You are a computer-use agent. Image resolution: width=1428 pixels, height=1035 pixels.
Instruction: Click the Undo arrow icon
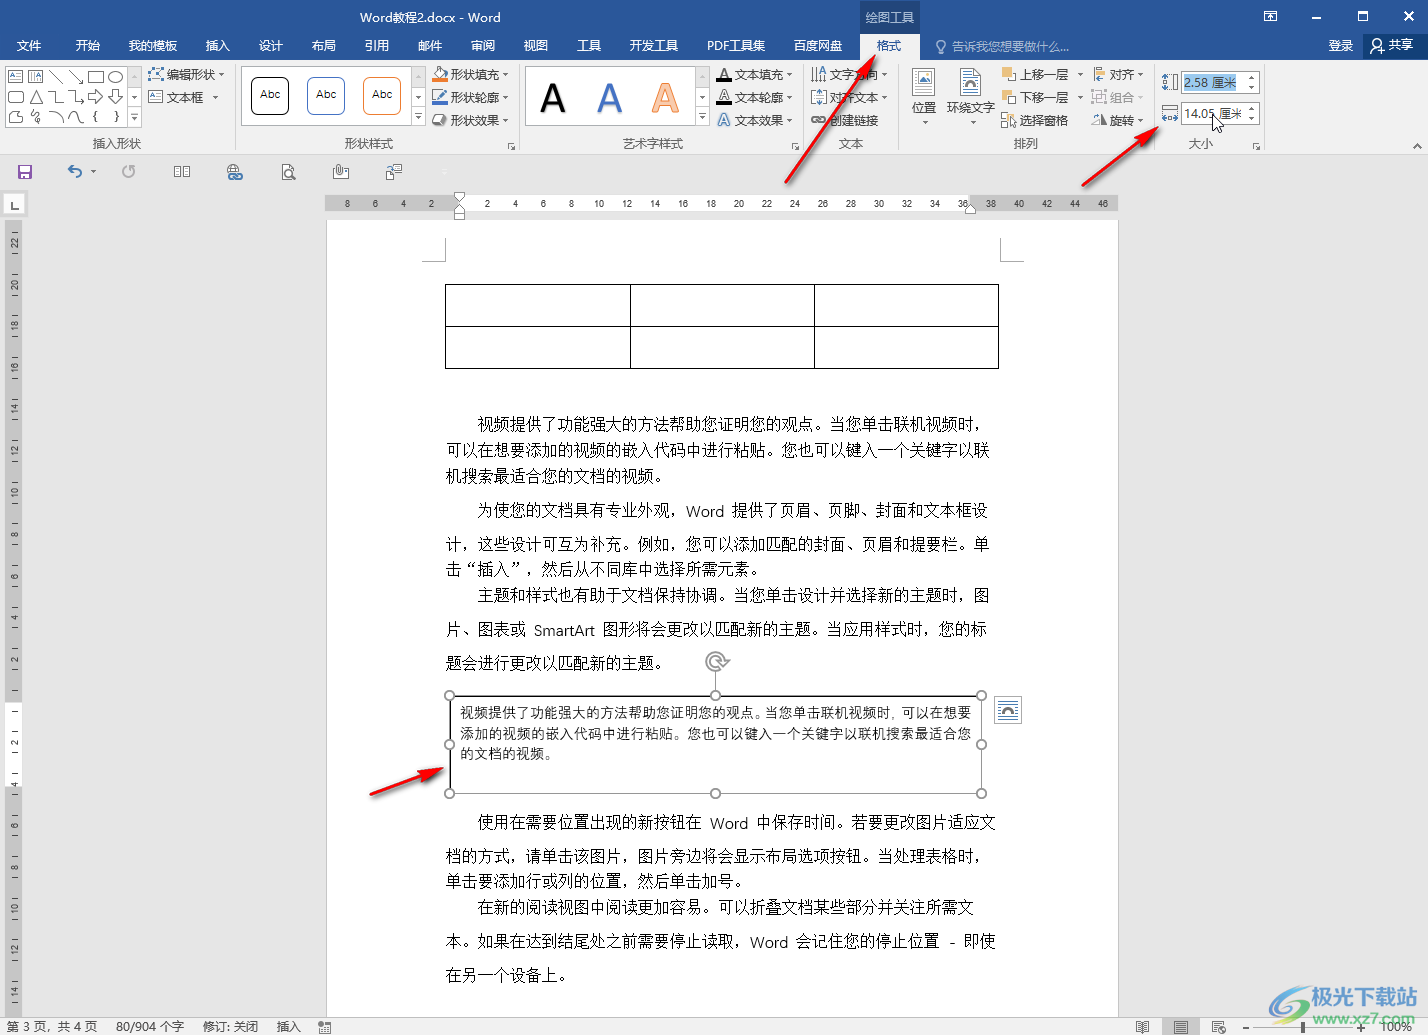click(x=75, y=172)
